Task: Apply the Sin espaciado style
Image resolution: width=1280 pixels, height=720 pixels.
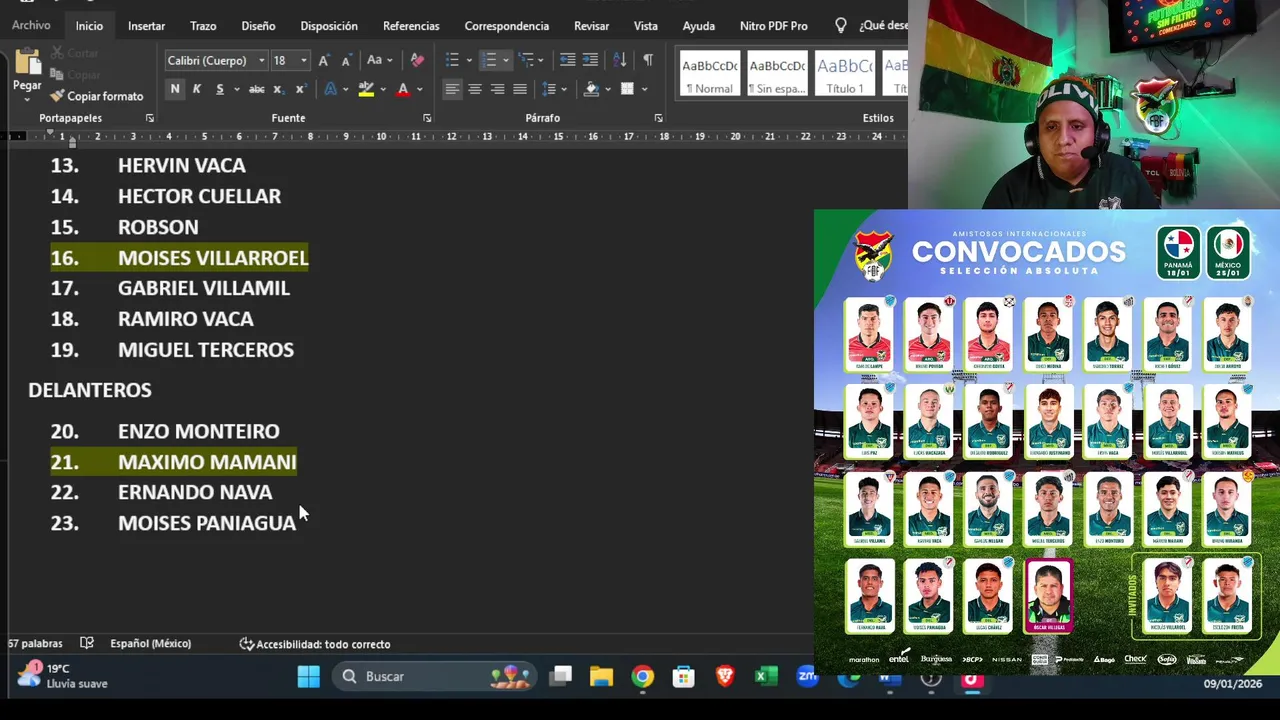Action: pos(777,73)
